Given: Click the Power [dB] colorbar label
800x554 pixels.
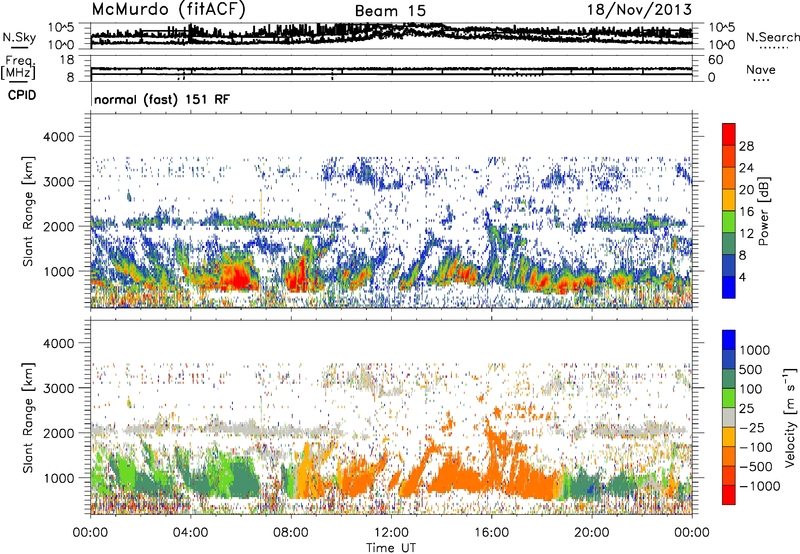Looking at the screenshot, I should coord(764,211).
